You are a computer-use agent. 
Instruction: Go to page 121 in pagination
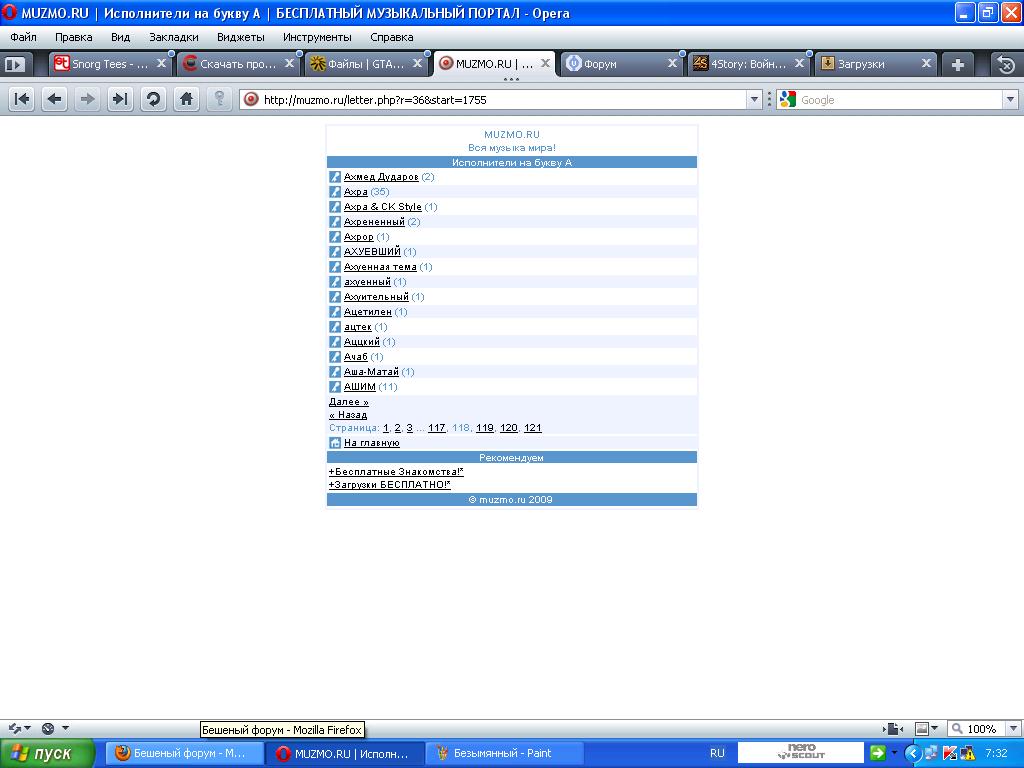[533, 428]
